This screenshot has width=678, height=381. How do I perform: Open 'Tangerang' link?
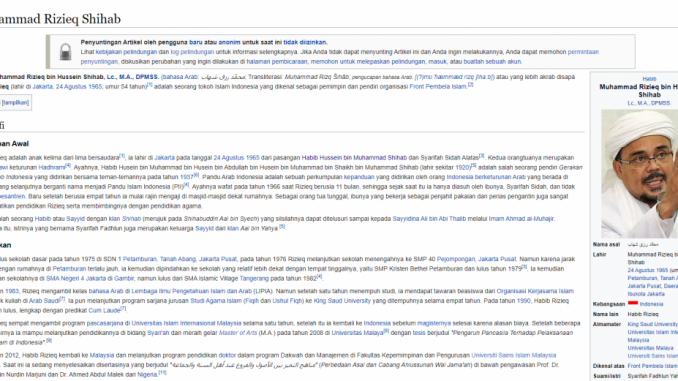[x=254, y=278]
